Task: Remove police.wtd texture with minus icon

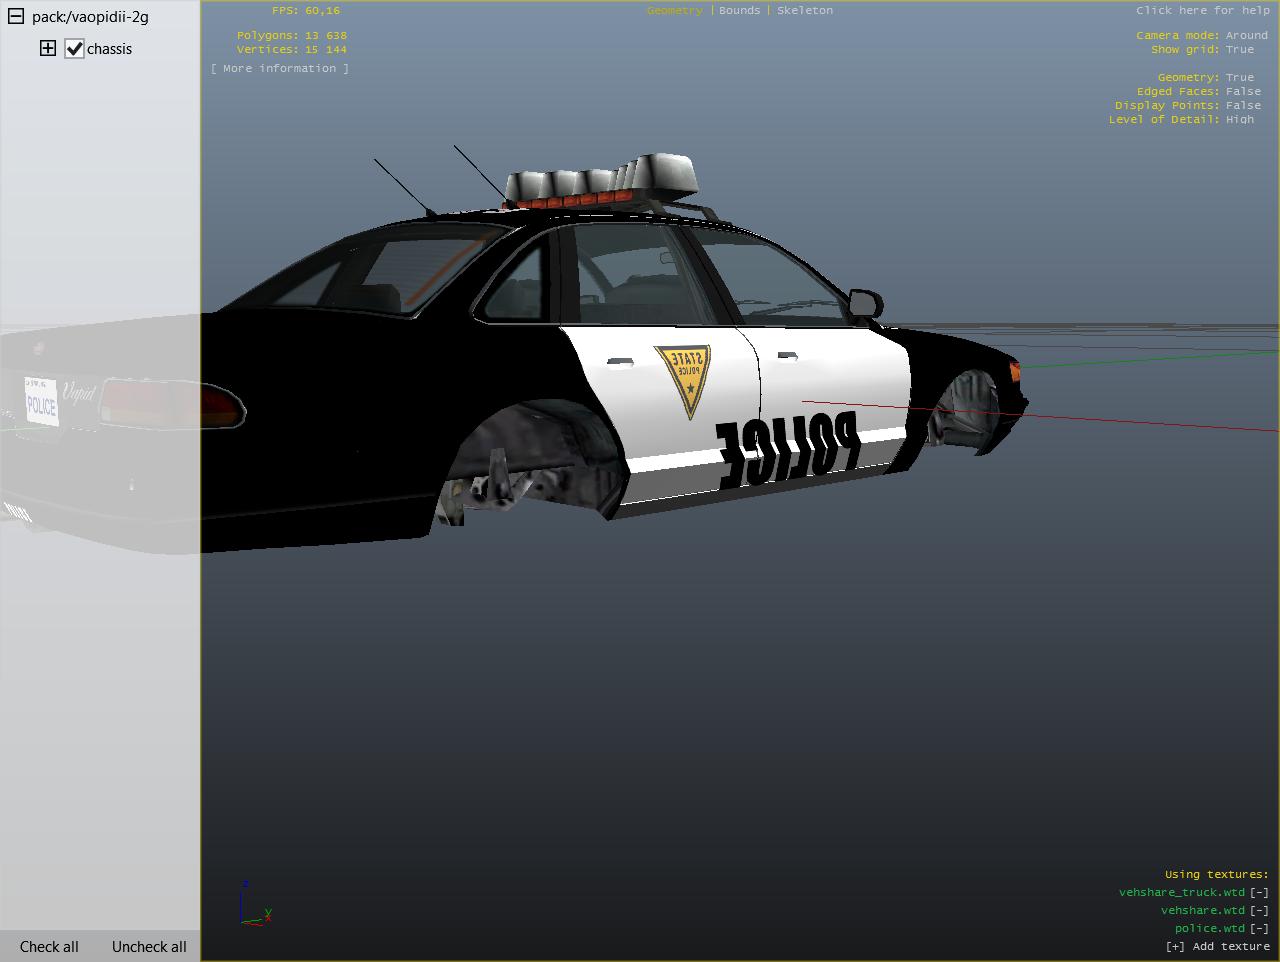Action: 1259,928
